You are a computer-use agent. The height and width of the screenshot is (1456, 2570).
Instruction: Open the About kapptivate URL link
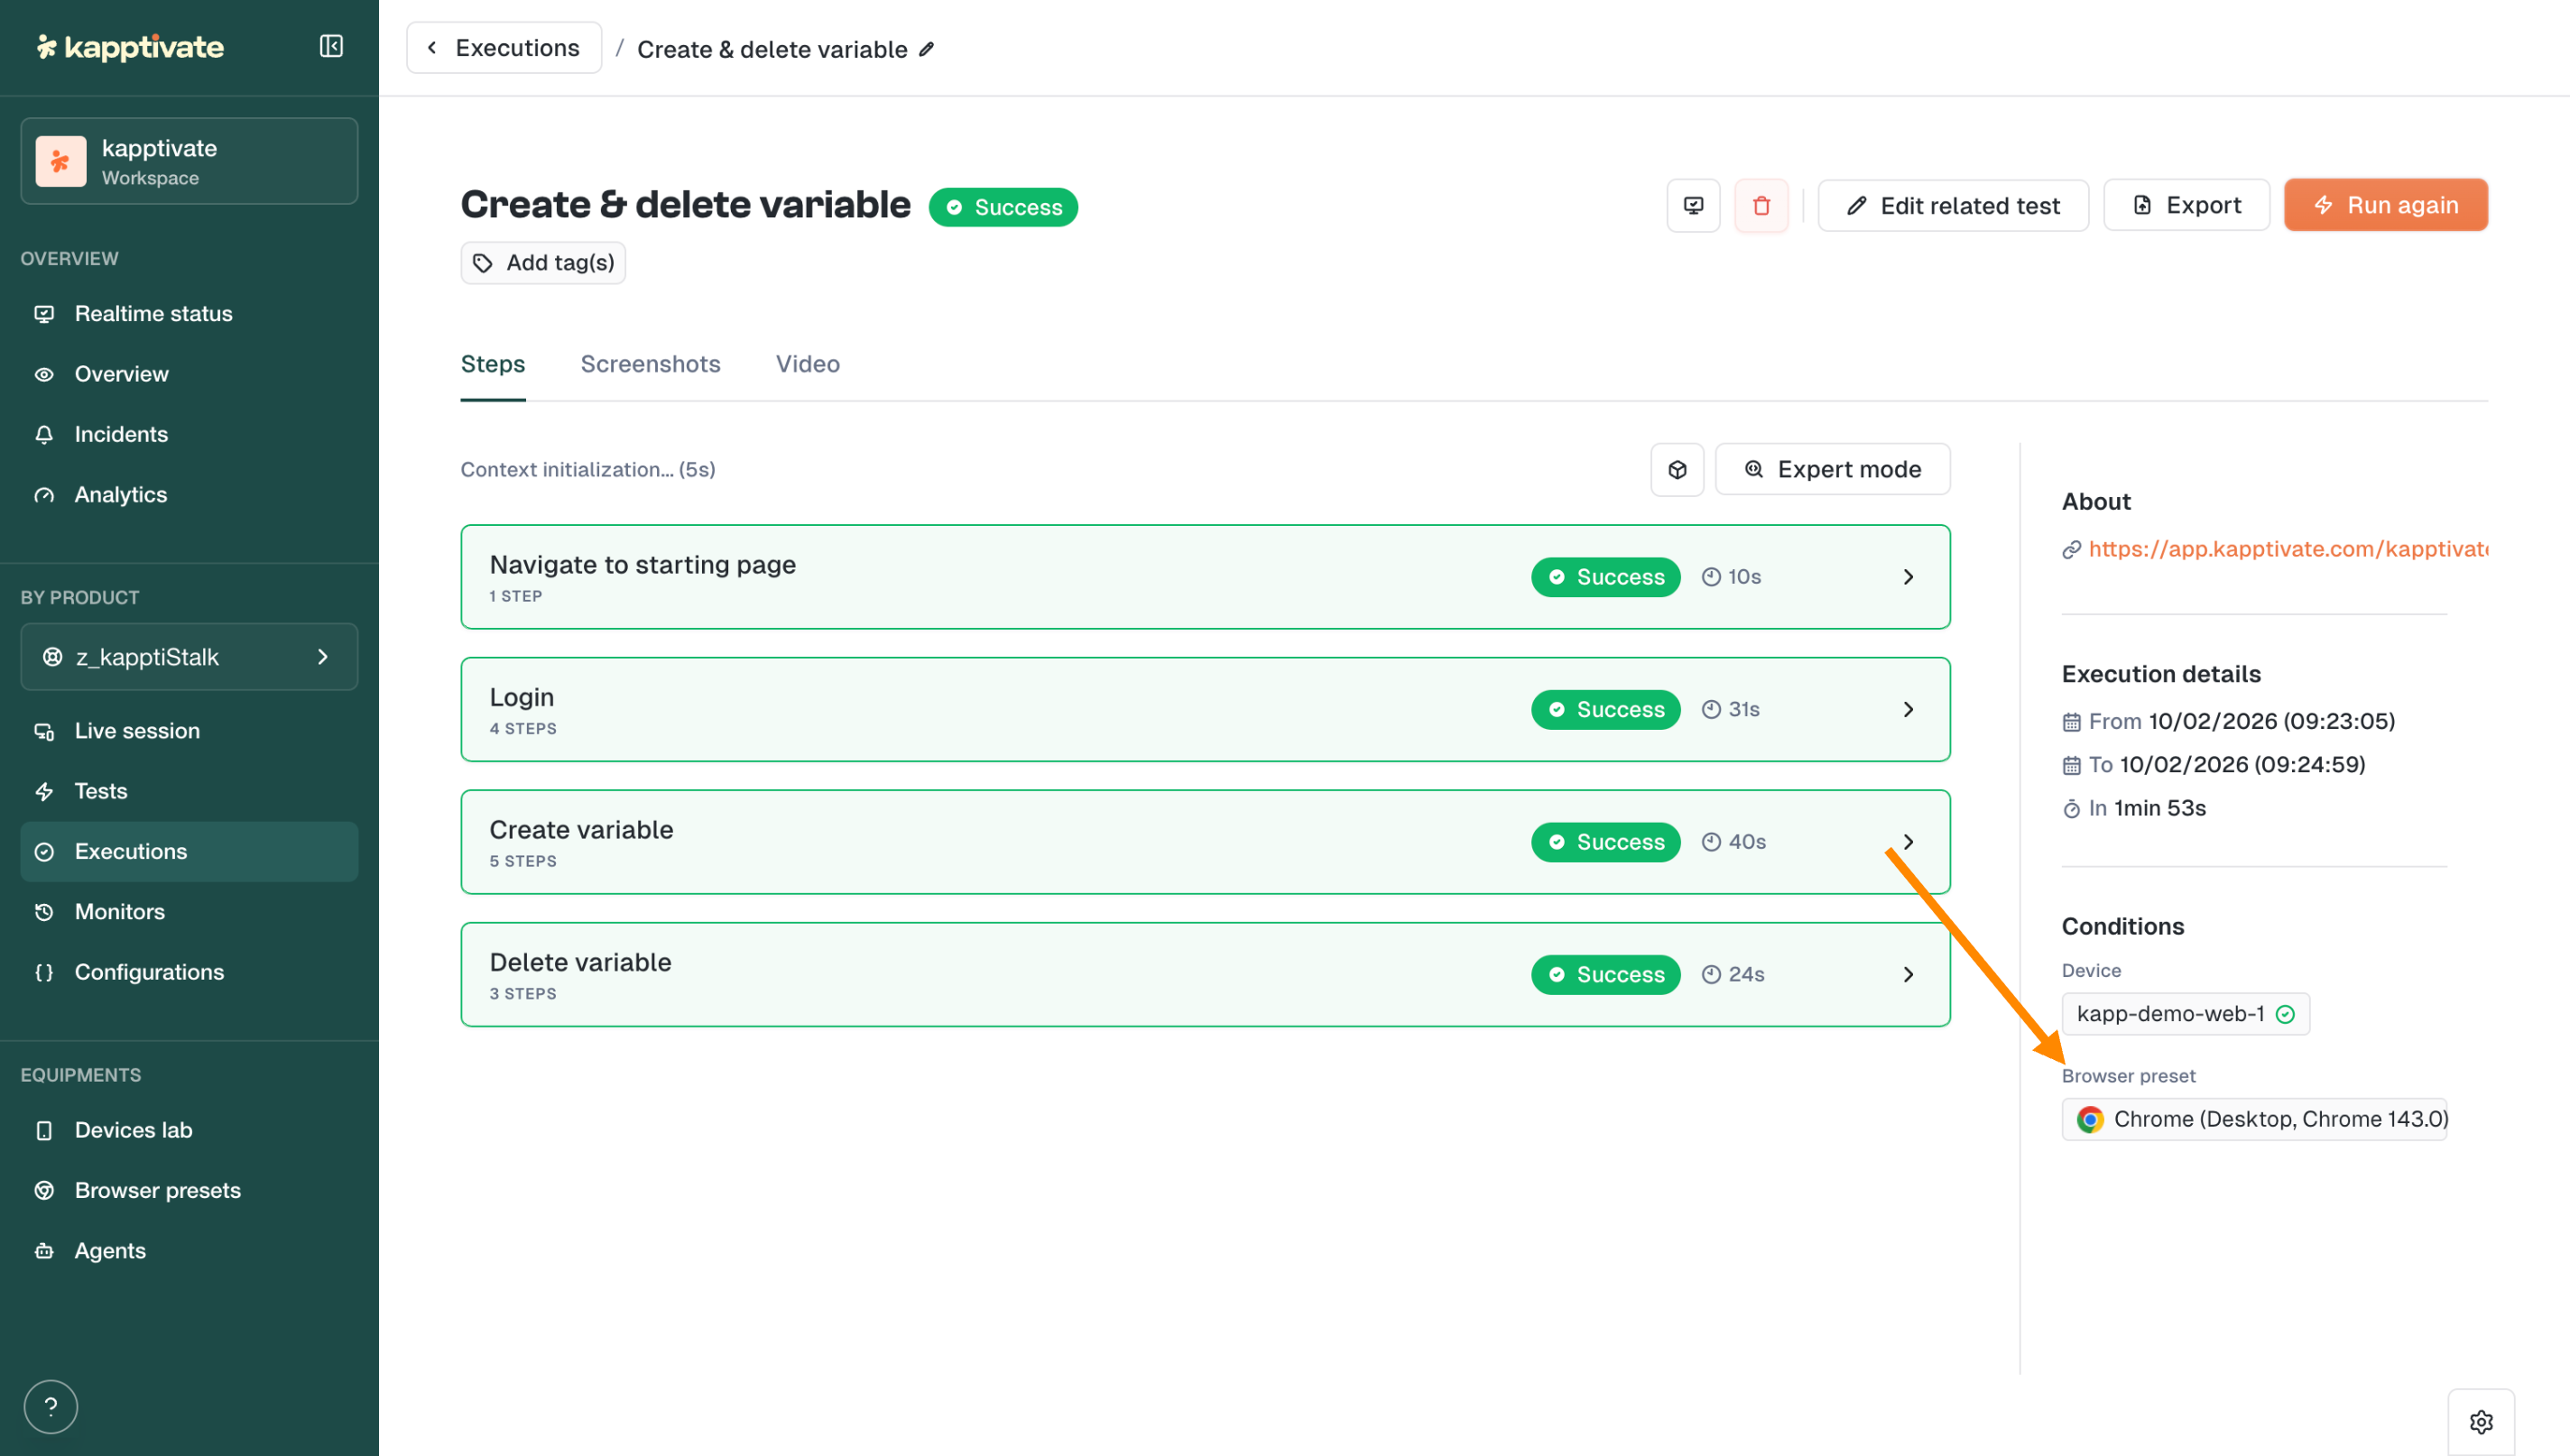2286,549
